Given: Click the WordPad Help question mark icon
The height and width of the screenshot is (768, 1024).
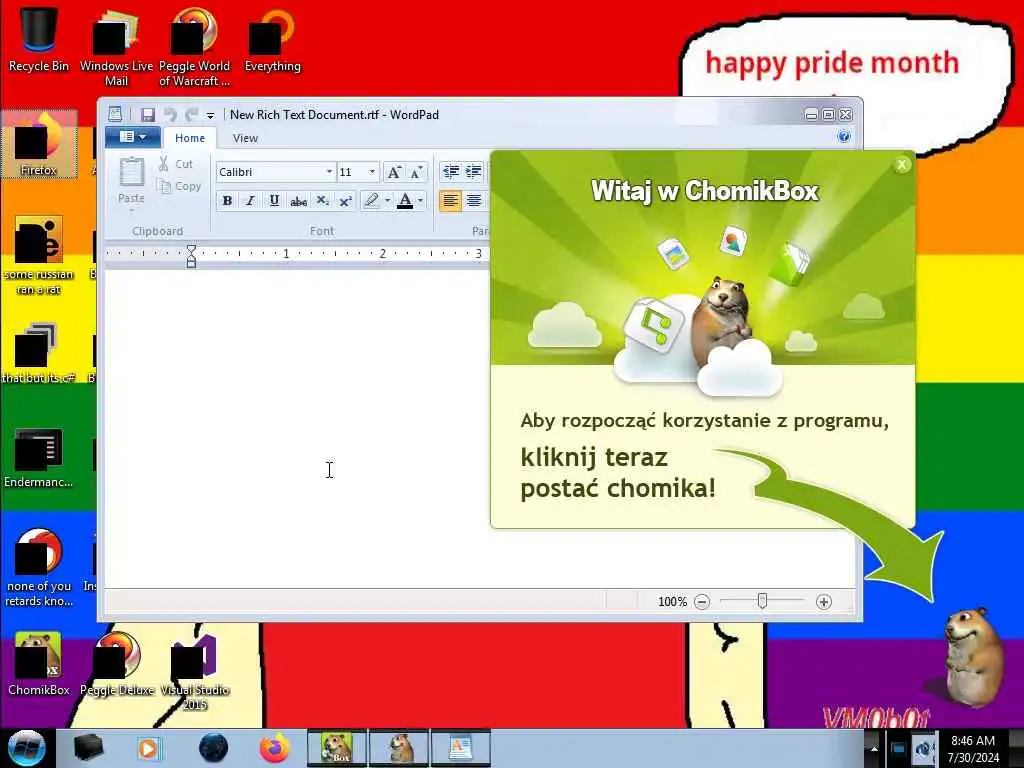Looking at the screenshot, I should pos(843,136).
